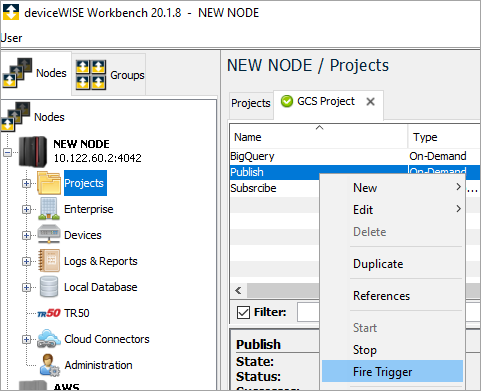Click the Logs & Reports notebook icon

point(49,261)
